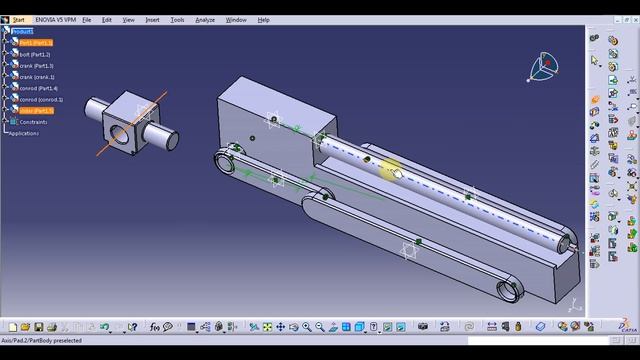Open the Edit menu

(x=107, y=20)
